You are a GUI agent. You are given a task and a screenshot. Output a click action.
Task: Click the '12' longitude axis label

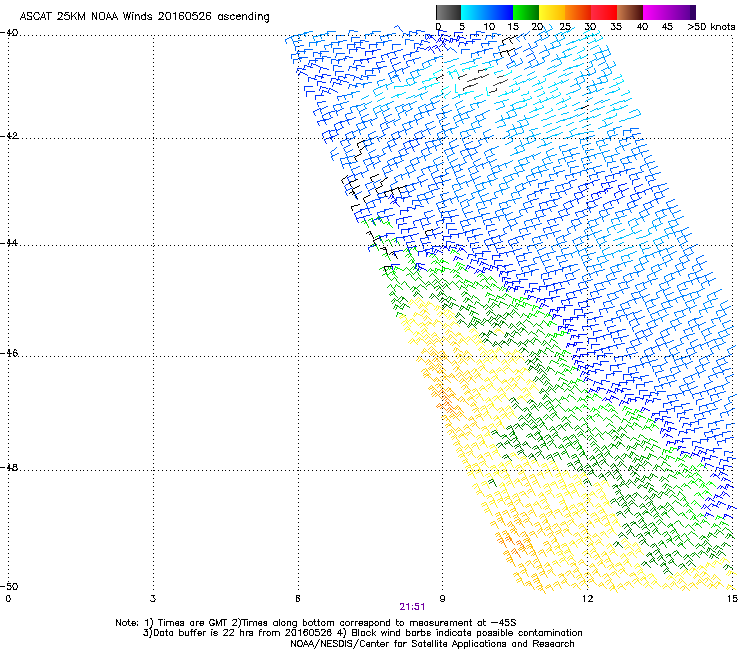pos(587,599)
